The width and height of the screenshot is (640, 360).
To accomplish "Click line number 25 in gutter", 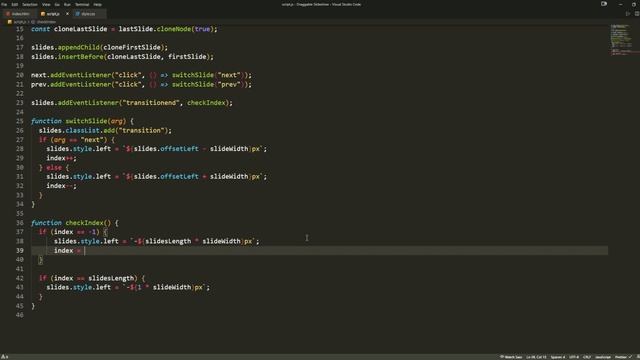I will [x=20, y=121].
